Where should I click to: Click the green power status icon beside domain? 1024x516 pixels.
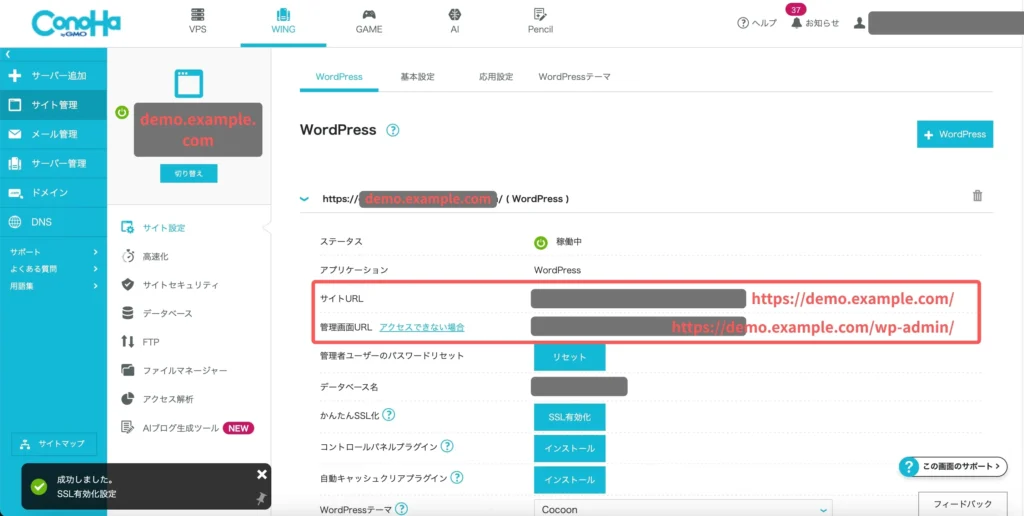point(122,112)
